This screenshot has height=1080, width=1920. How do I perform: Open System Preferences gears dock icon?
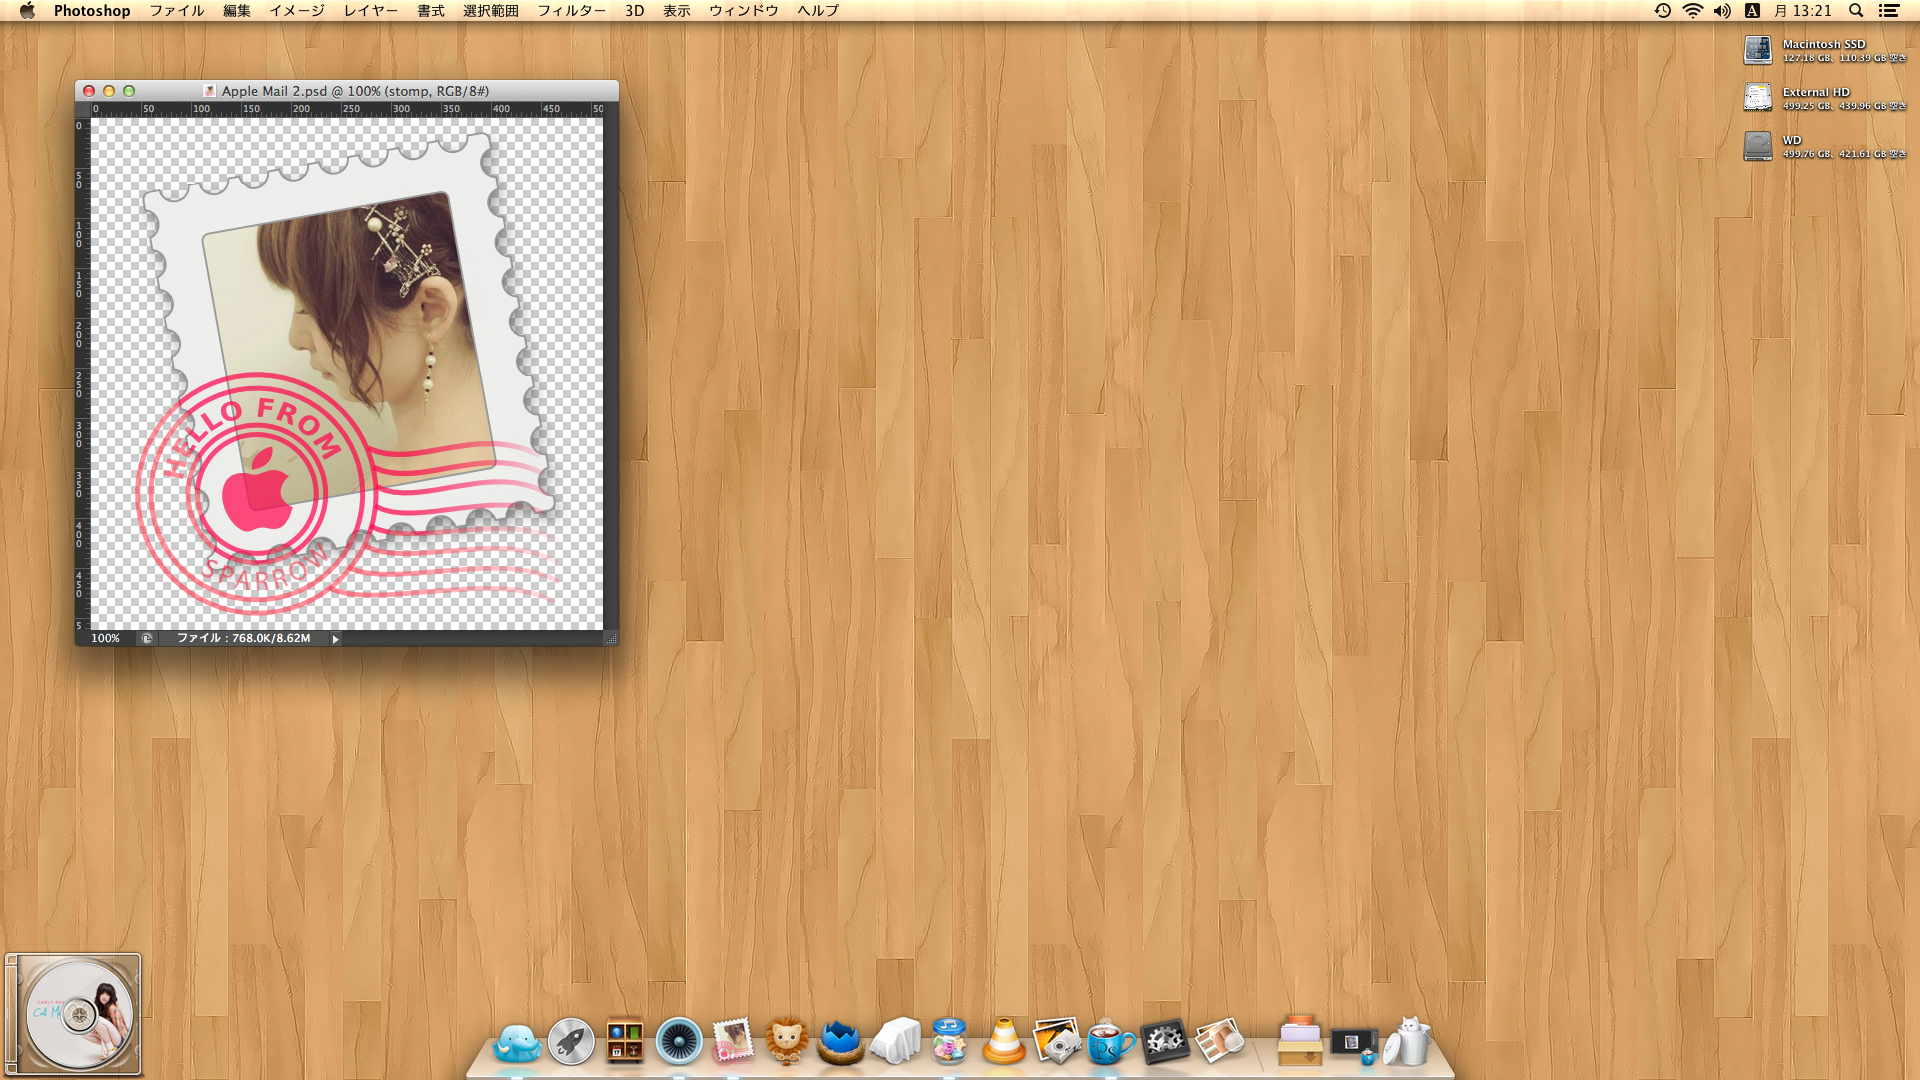pyautogui.click(x=1165, y=1041)
